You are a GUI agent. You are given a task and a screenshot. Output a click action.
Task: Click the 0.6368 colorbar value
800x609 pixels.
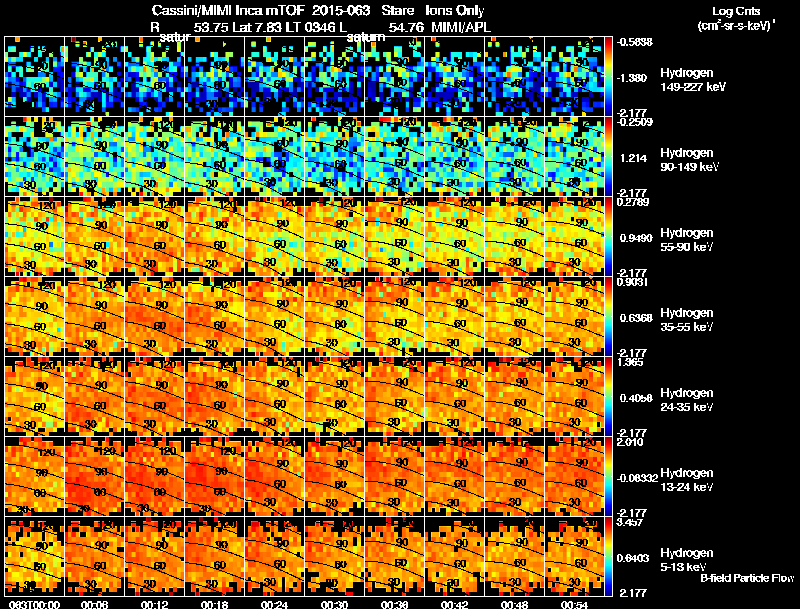pyautogui.click(x=636, y=318)
